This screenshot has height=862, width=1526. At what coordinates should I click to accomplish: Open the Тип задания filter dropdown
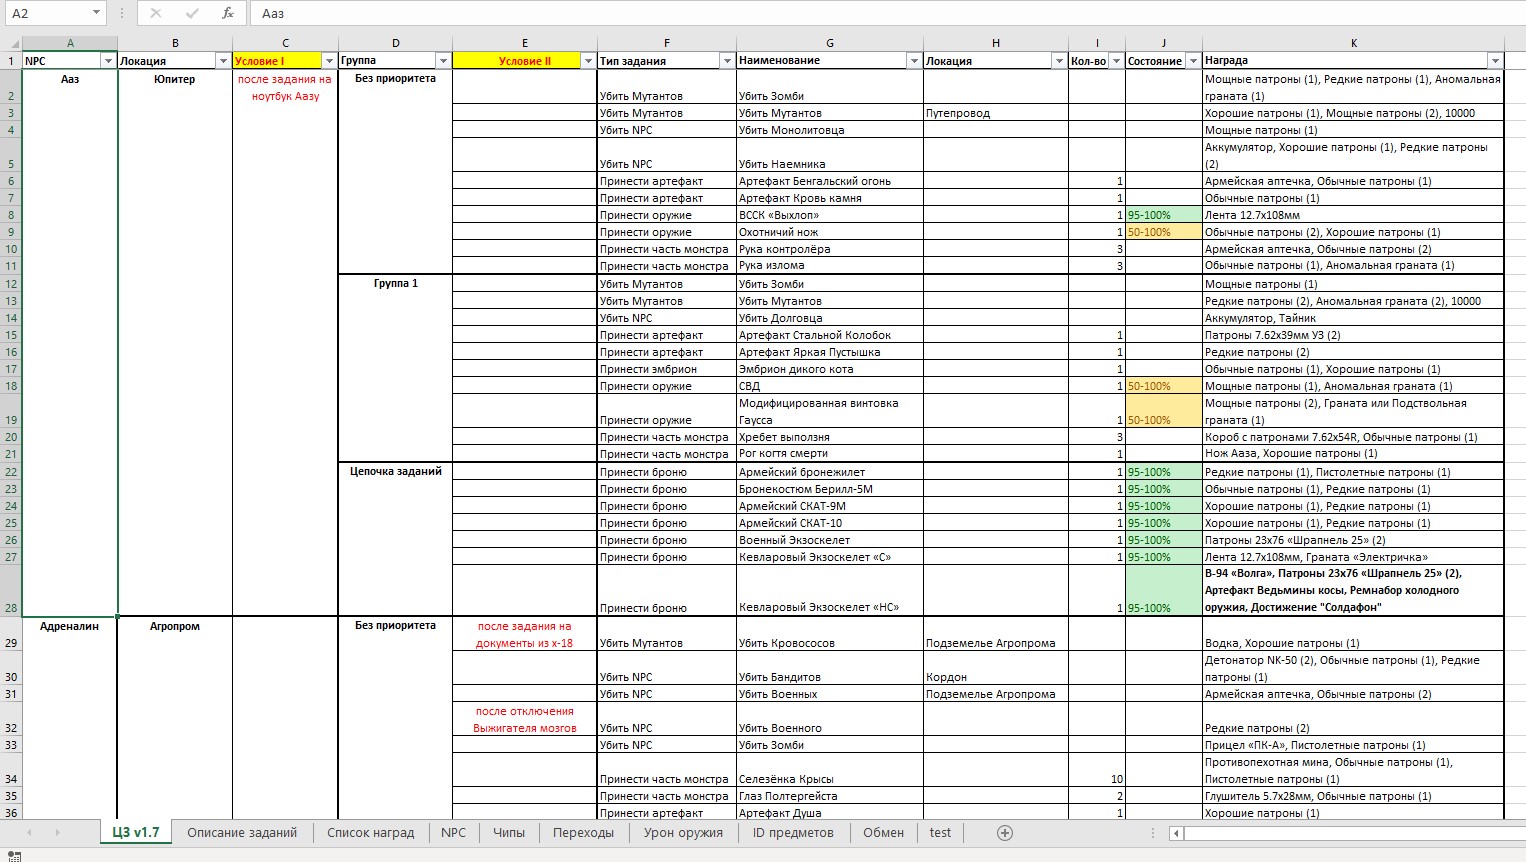[727, 61]
